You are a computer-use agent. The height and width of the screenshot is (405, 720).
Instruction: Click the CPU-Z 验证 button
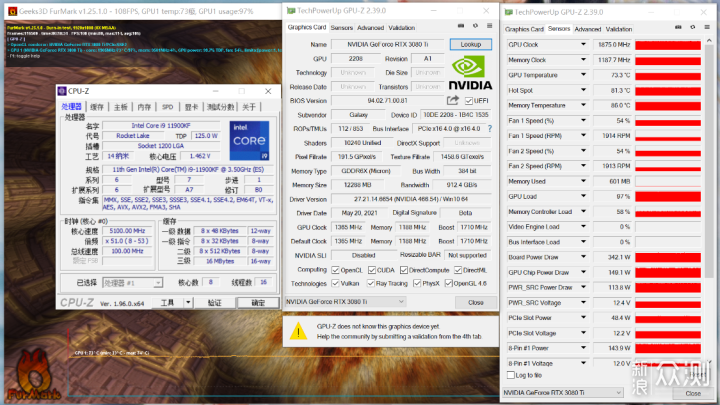[214, 303]
